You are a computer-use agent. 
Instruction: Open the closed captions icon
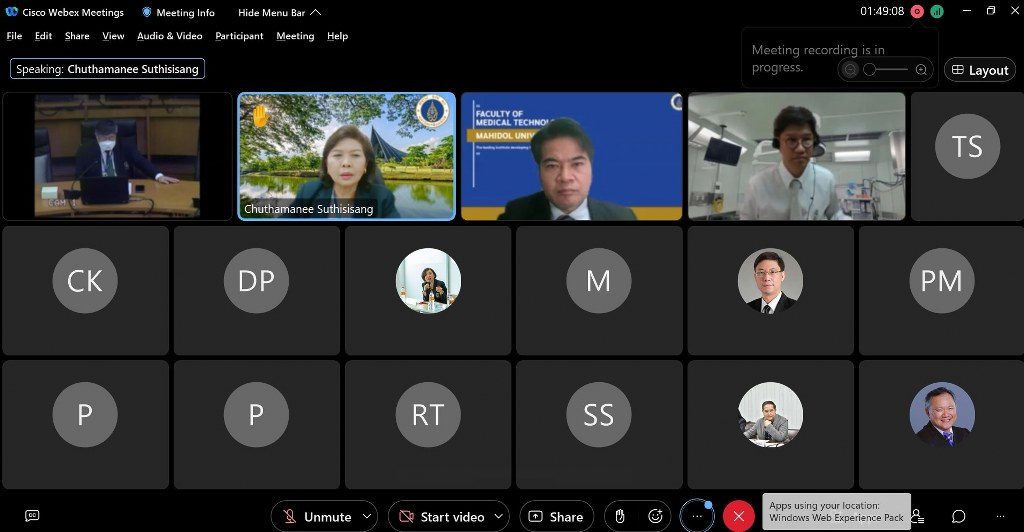[32, 516]
